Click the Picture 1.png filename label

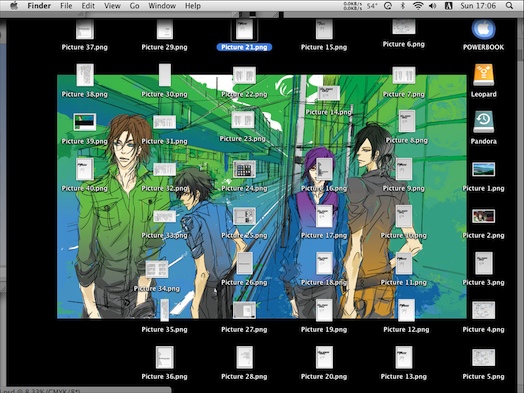[x=484, y=188]
